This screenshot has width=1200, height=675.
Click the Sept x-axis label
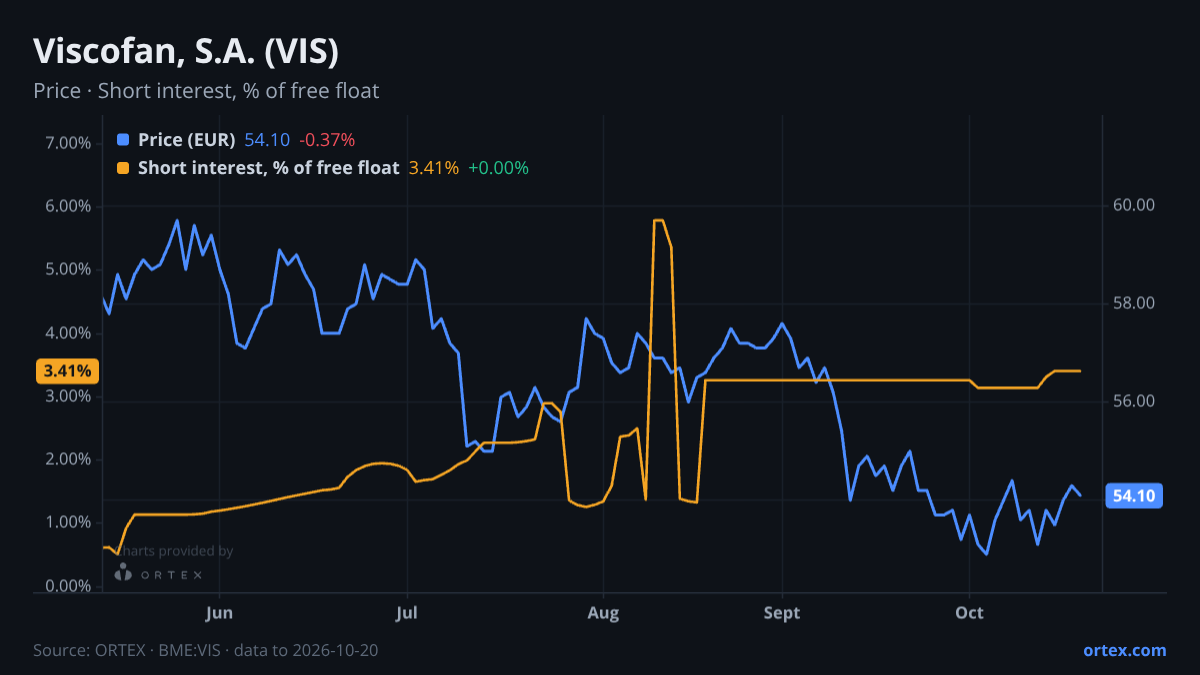pyautogui.click(x=782, y=612)
